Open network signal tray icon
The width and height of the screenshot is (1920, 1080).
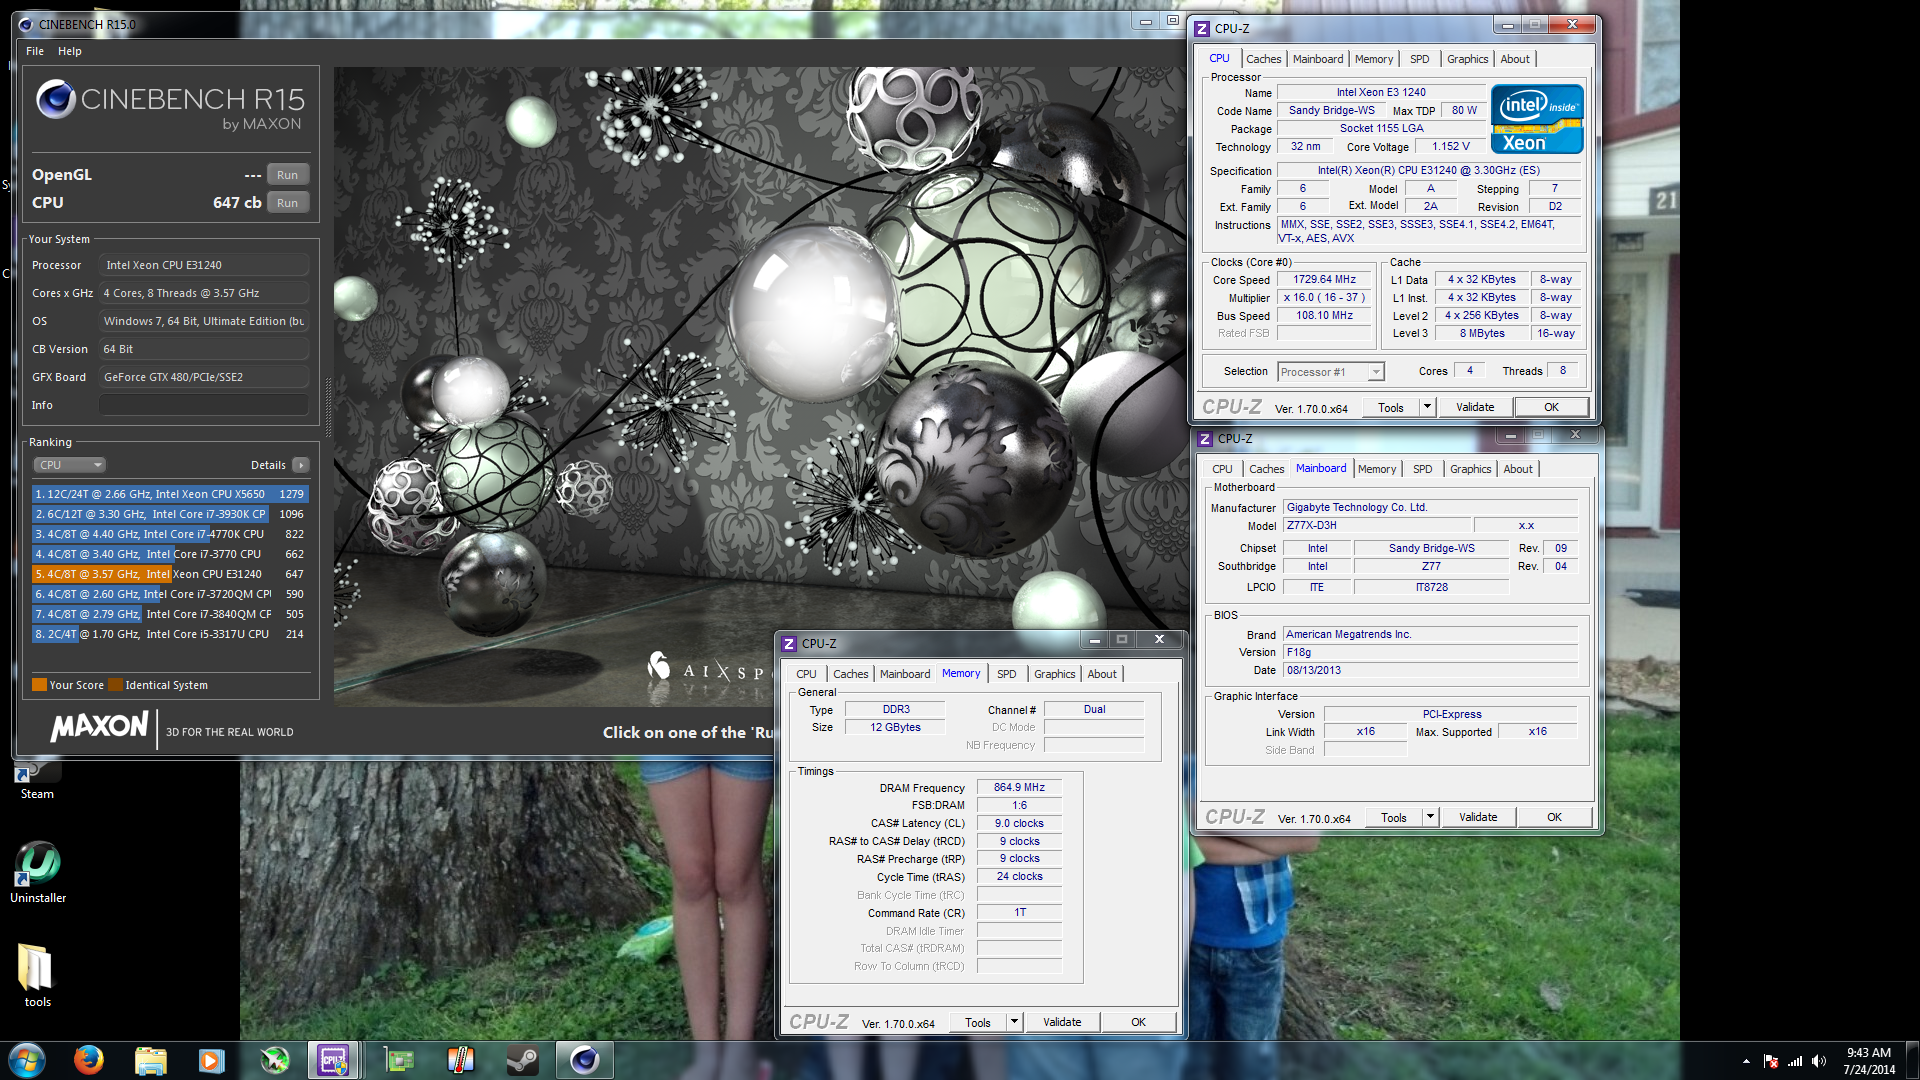pos(1795,1061)
